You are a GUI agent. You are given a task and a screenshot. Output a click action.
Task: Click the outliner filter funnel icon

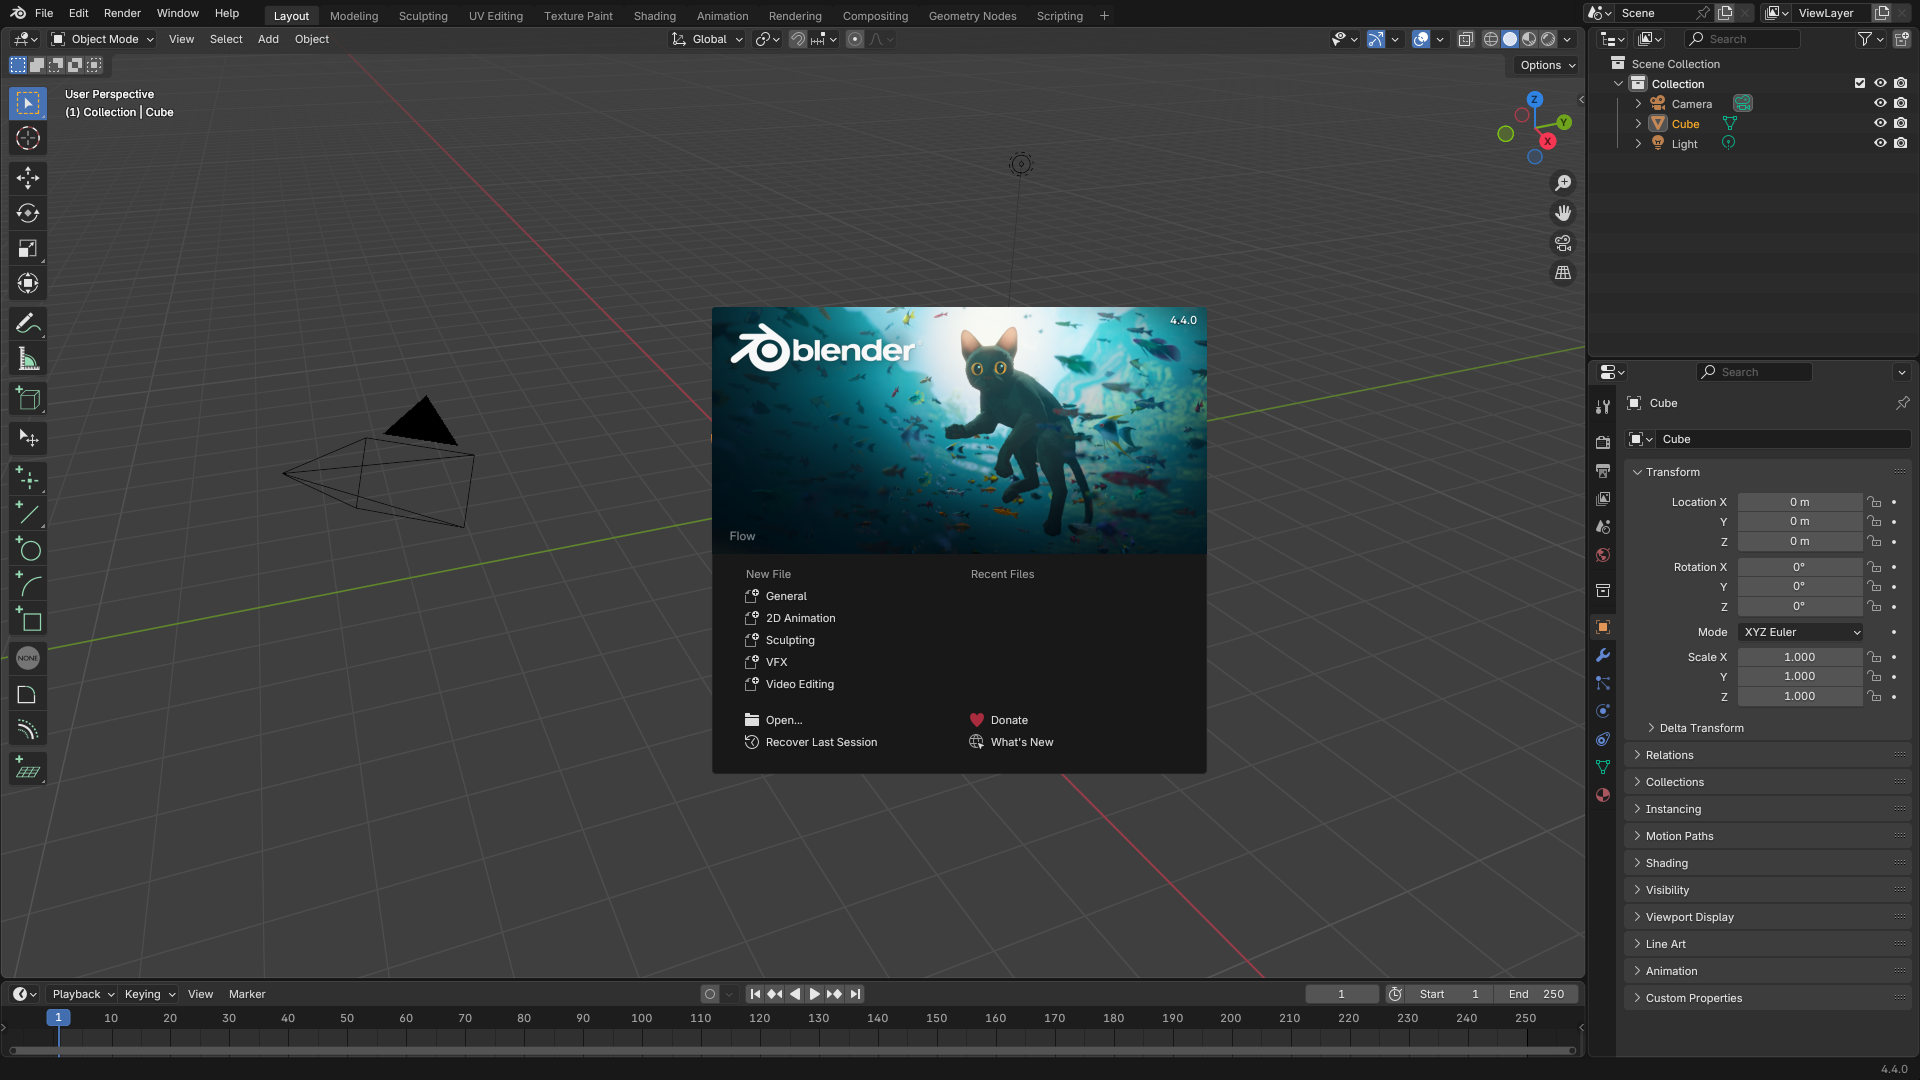pyautogui.click(x=1865, y=39)
